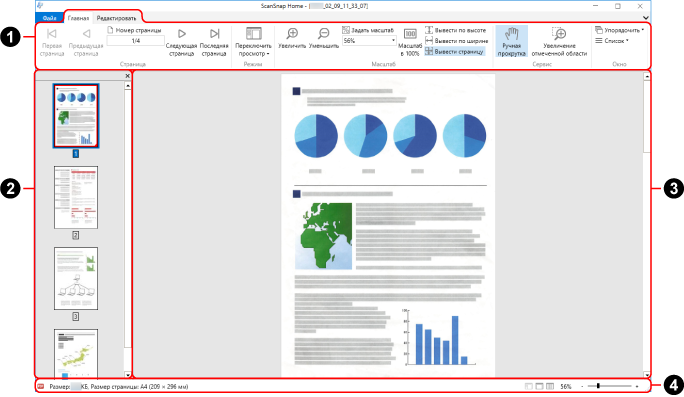Select page 2 thumbnail
The width and height of the screenshot is (684, 397).
coord(76,197)
